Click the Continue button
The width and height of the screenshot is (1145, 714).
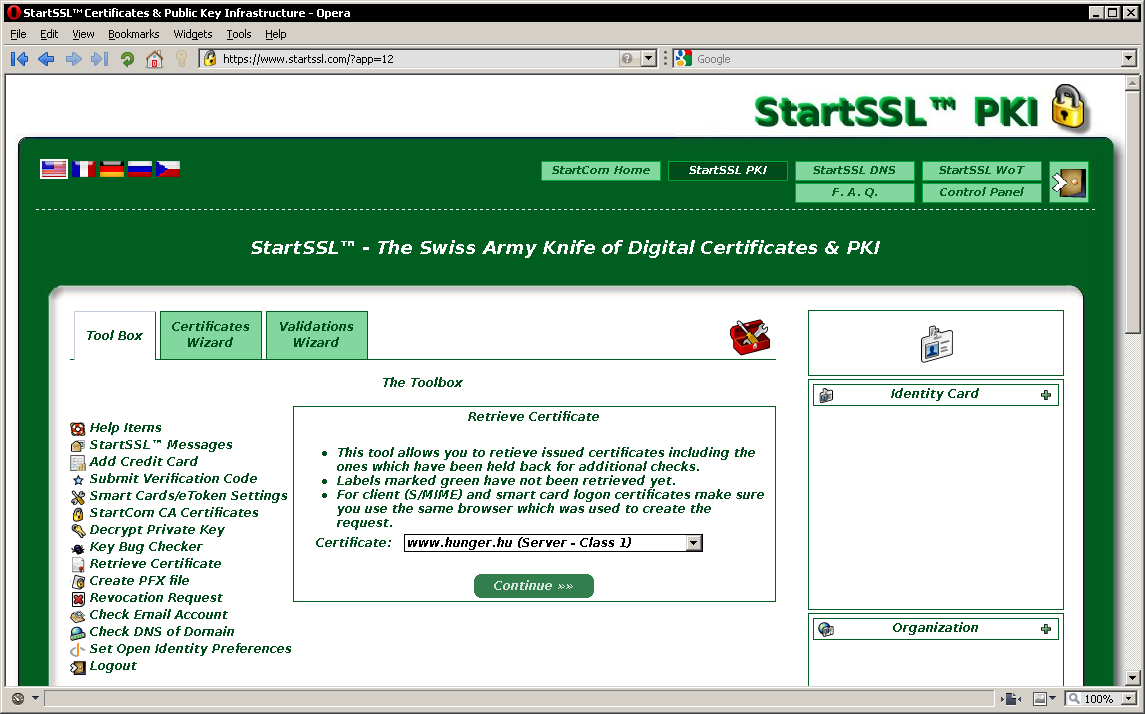click(x=534, y=586)
